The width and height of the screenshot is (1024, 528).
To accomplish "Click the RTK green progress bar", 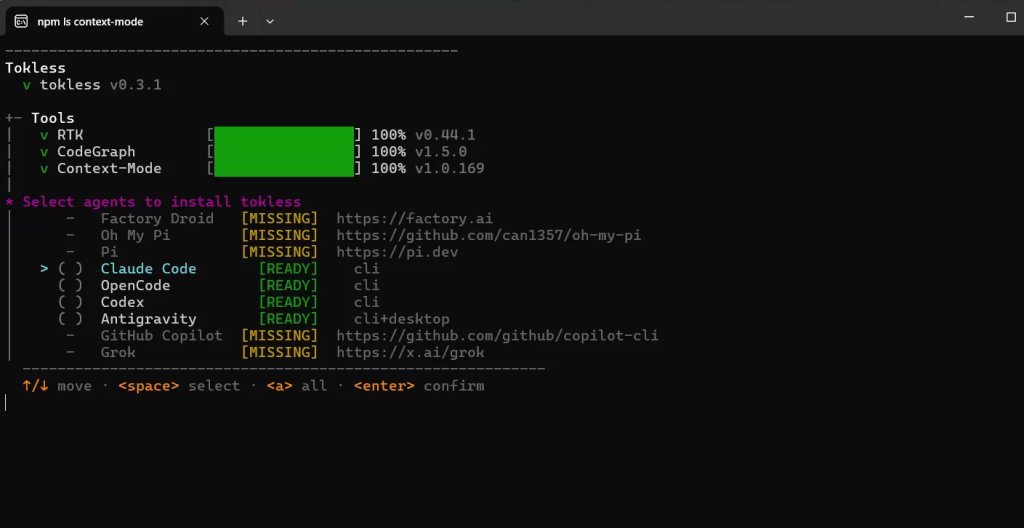I will tap(284, 135).
